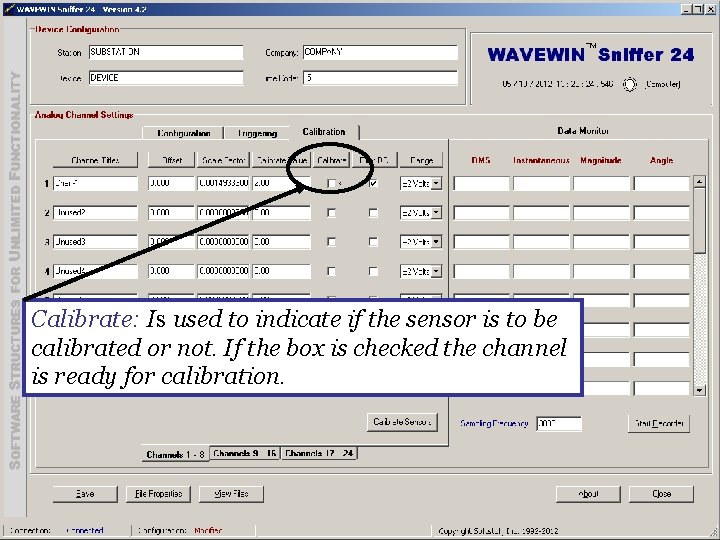Click the Unused2 channel title field
Image resolution: width=720 pixels, height=540 pixels.
[x=96, y=213]
